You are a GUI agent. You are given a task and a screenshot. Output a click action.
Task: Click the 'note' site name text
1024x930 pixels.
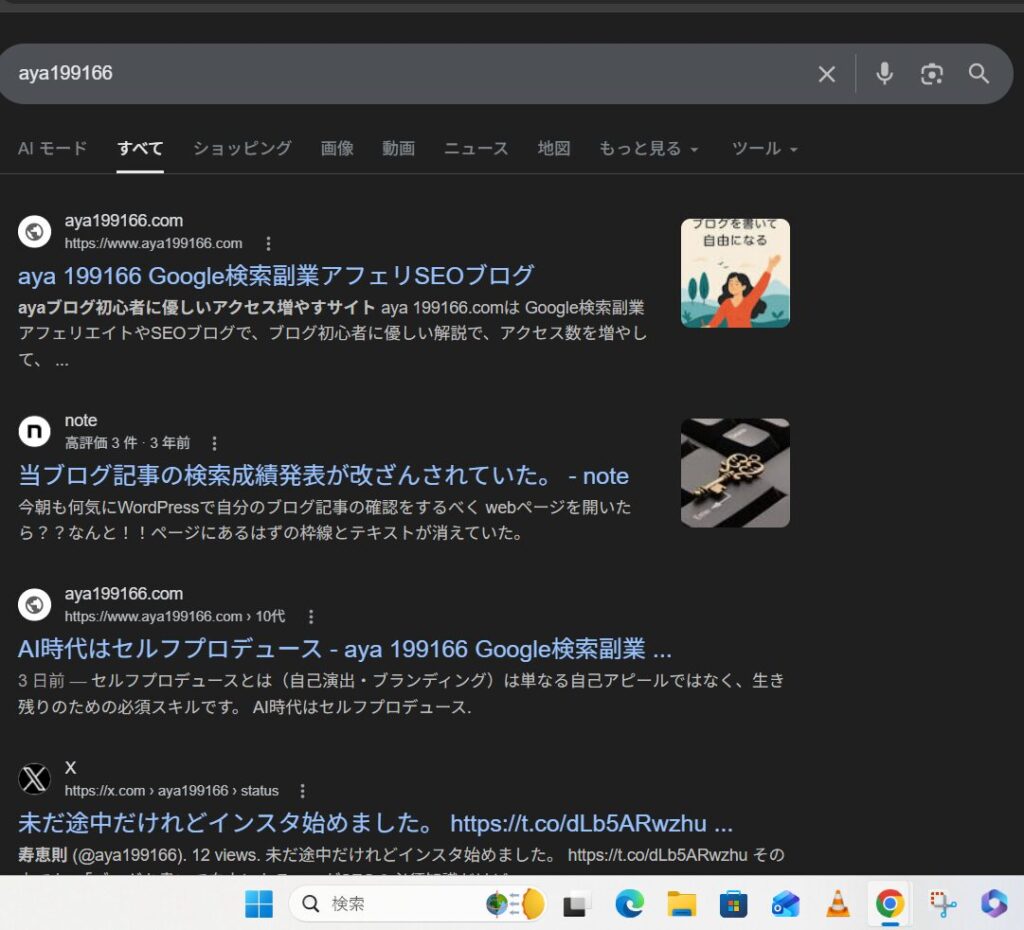click(x=81, y=421)
